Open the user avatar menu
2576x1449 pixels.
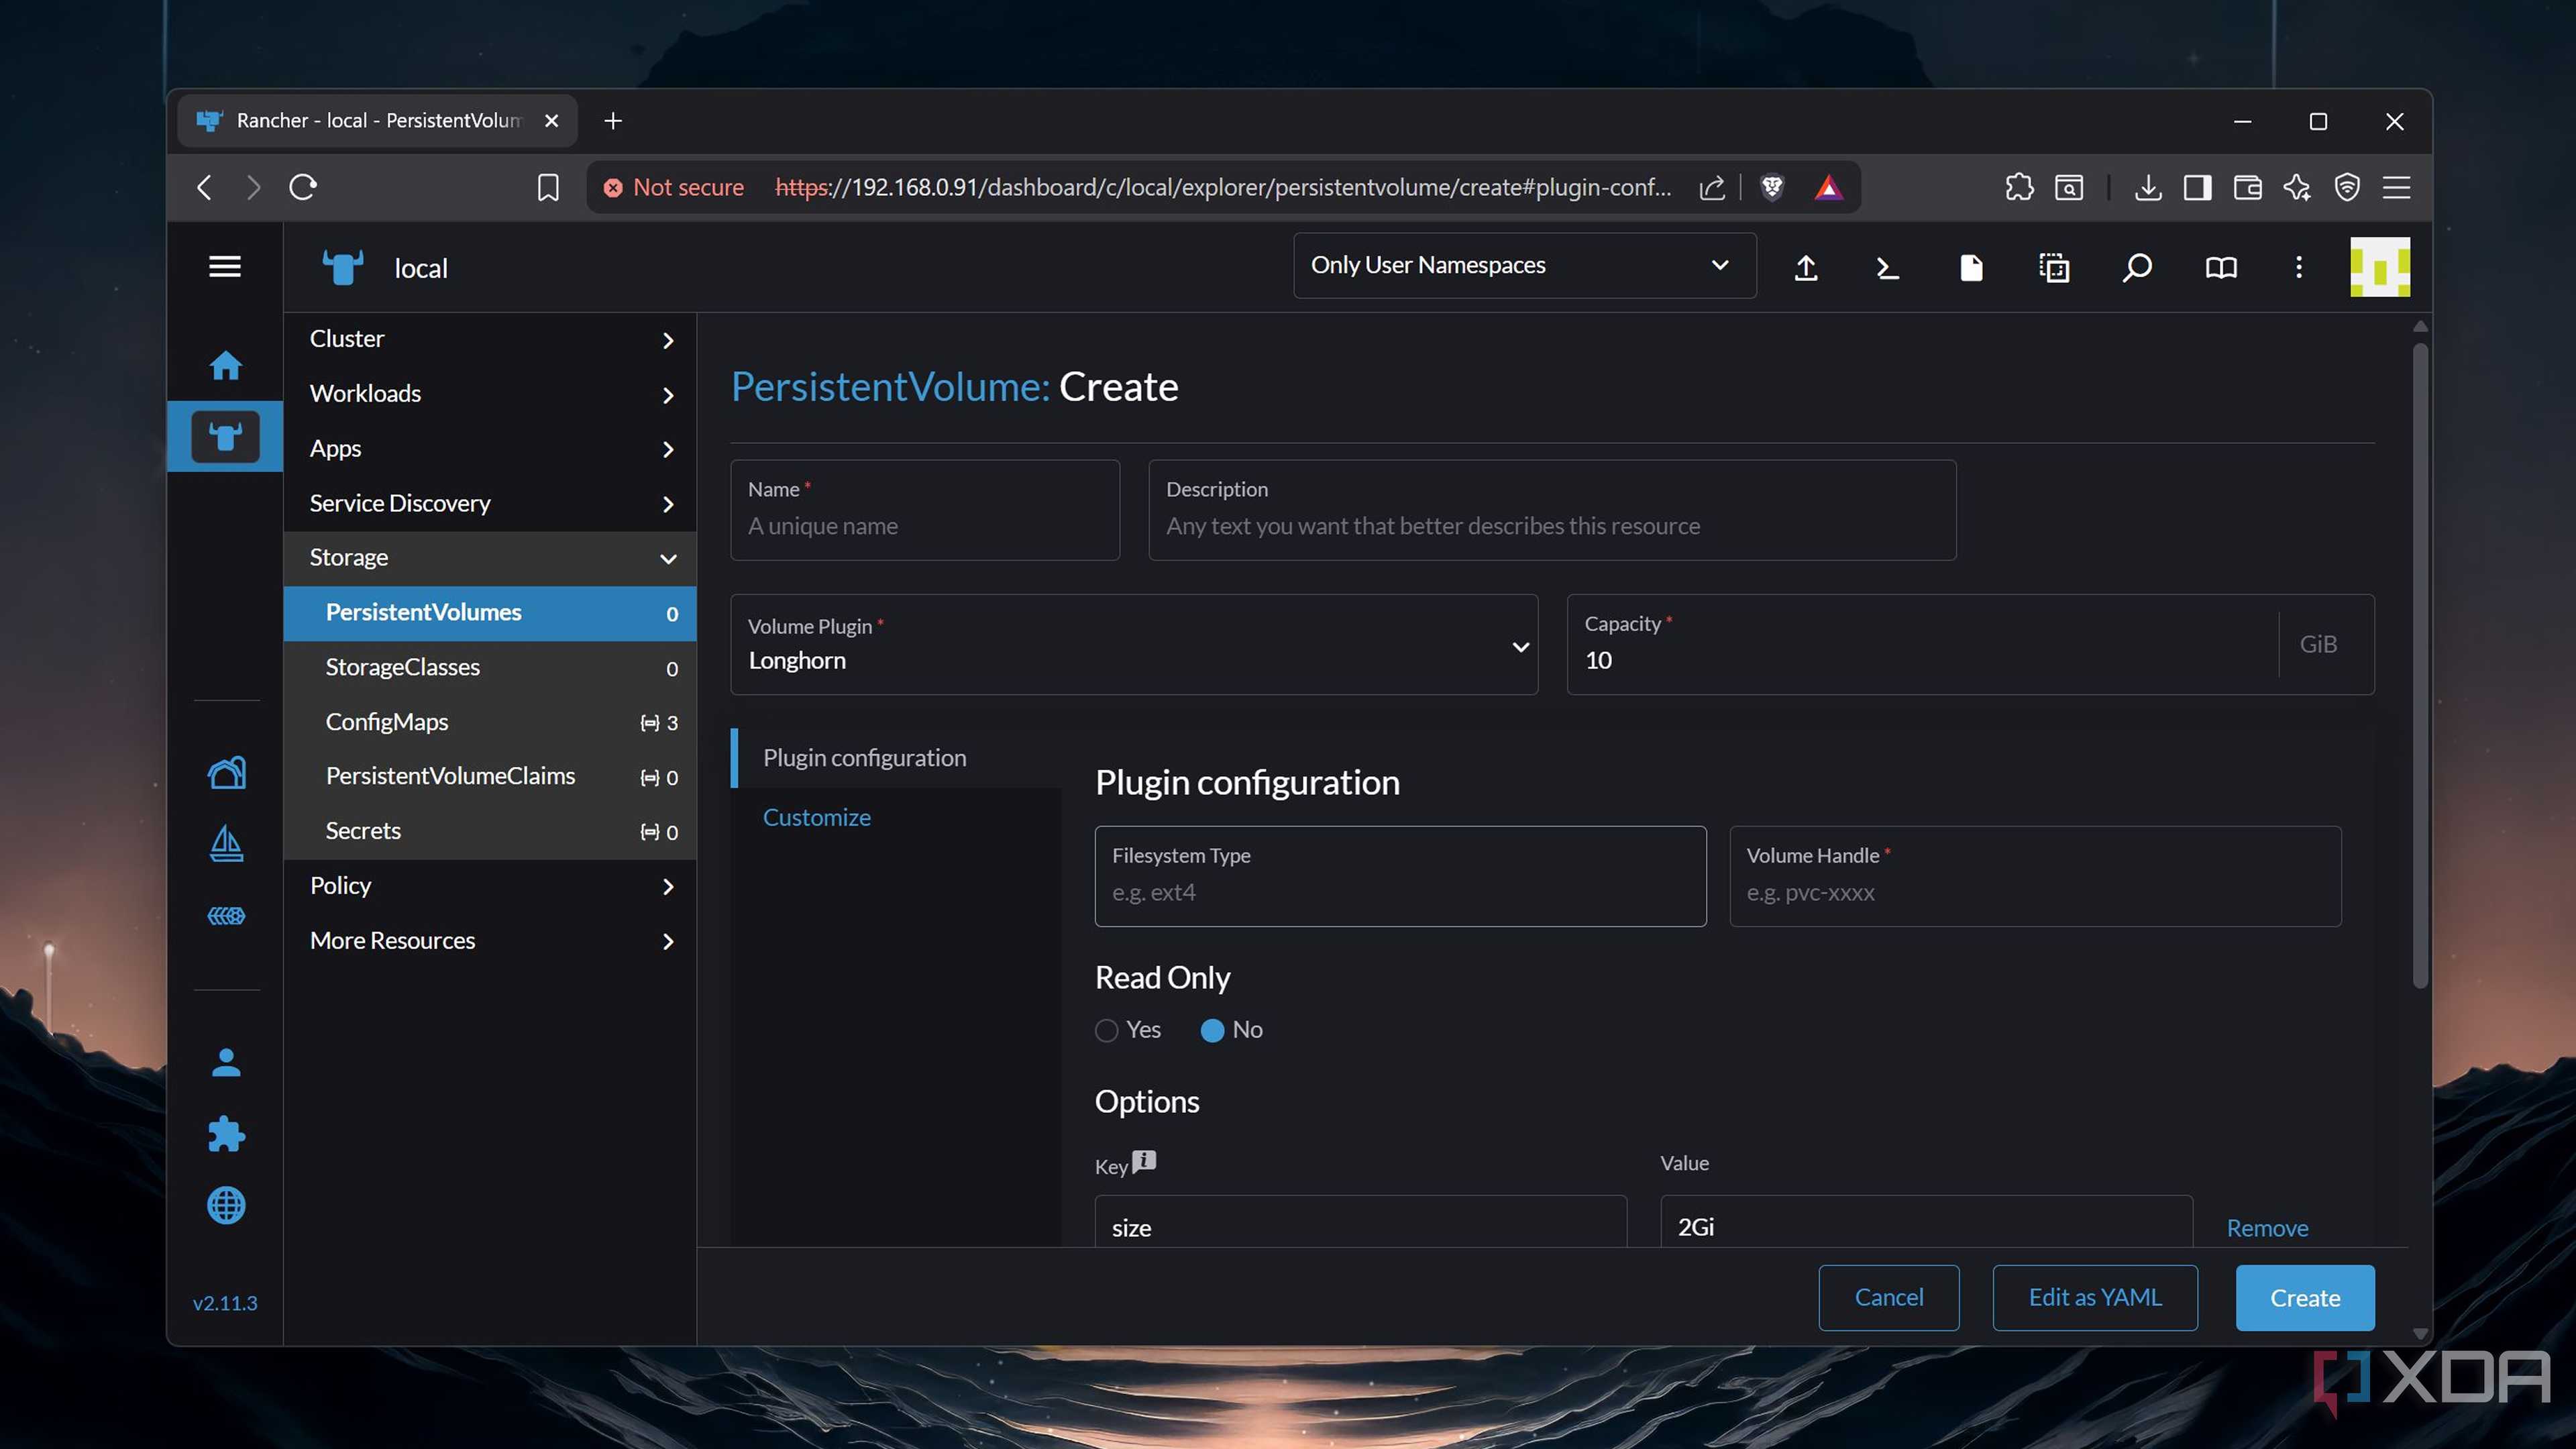point(2380,267)
